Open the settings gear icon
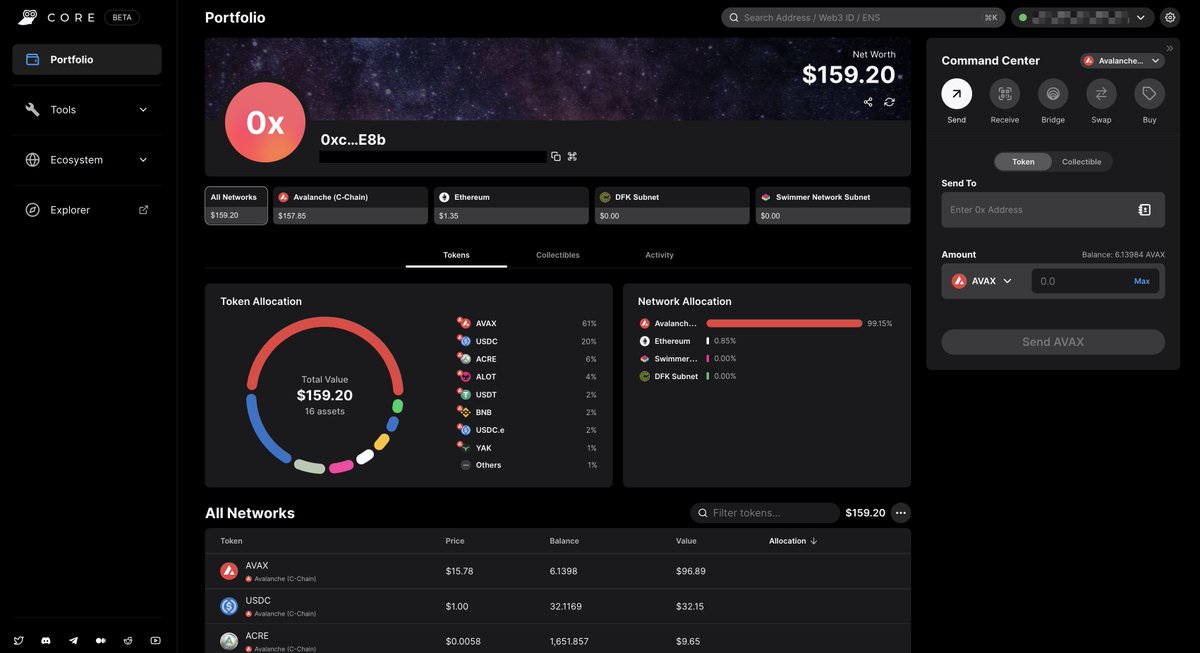This screenshot has height=653, width=1200. (1170, 17)
